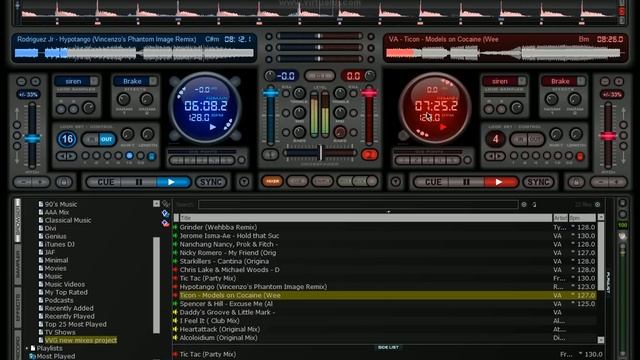Open the left deck Brake effect dropdown
640x360 pixels.
pyautogui.click(x=153, y=81)
